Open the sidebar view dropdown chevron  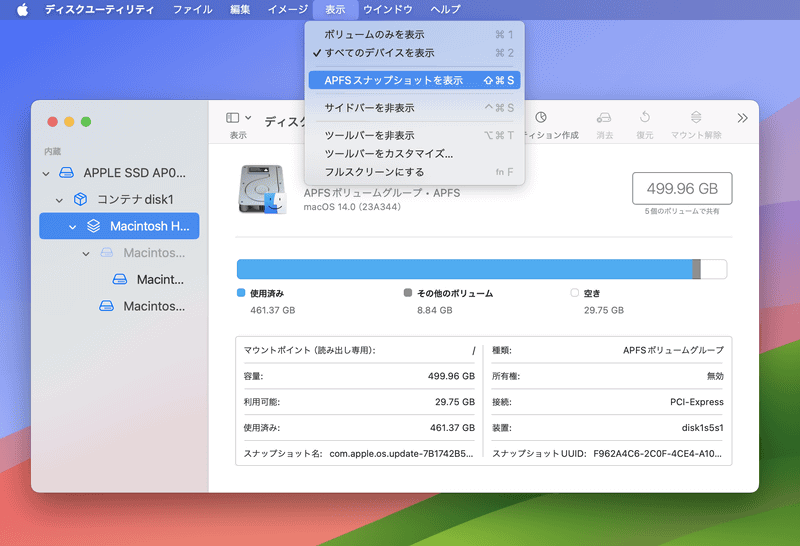(x=248, y=118)
